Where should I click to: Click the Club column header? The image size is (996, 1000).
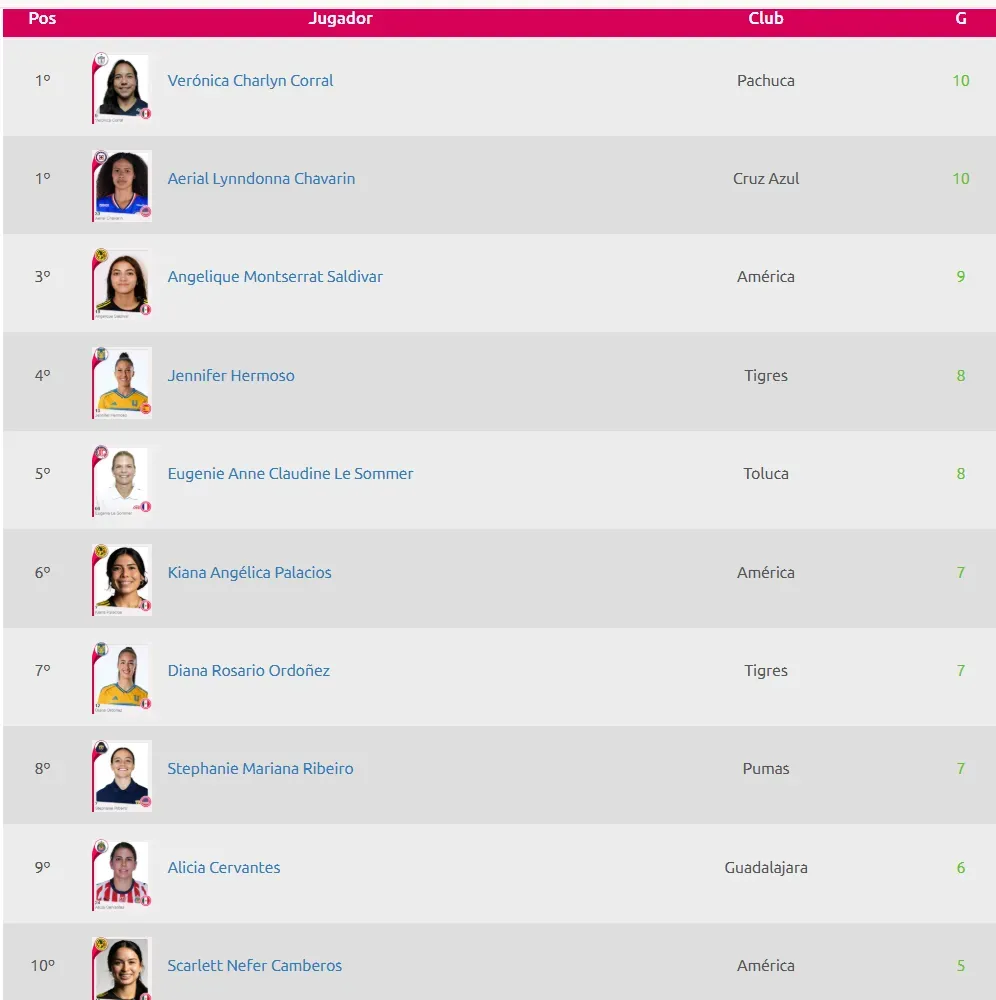pyautogui.click(x=765, y=19)
